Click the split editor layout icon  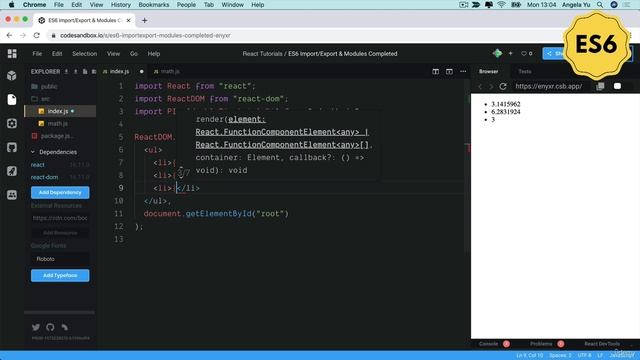(436, 71)
